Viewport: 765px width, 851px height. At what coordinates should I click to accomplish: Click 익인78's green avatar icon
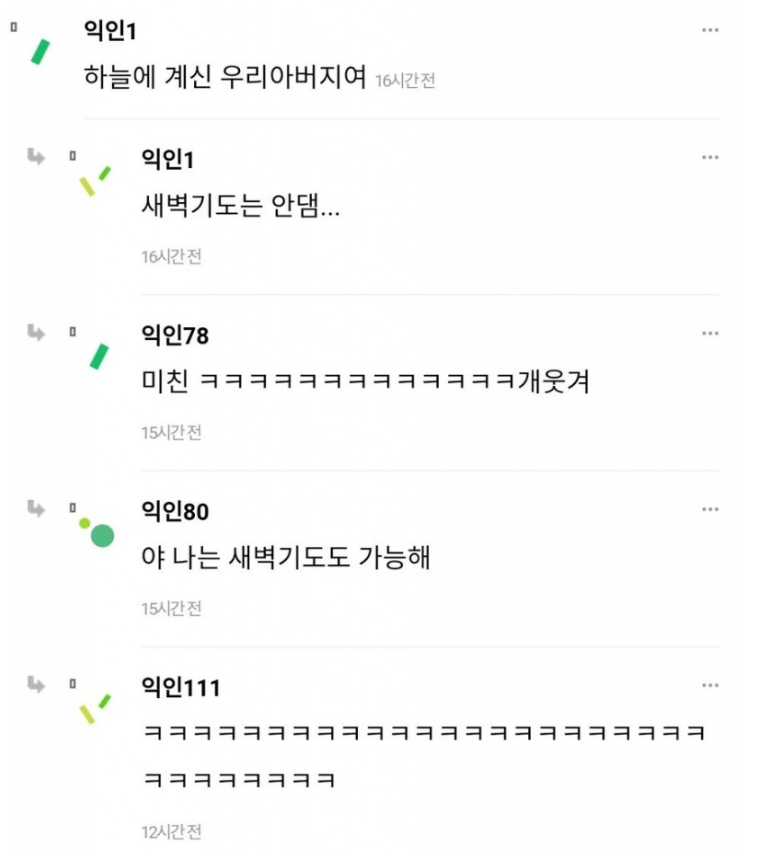[x=99, y=355]
